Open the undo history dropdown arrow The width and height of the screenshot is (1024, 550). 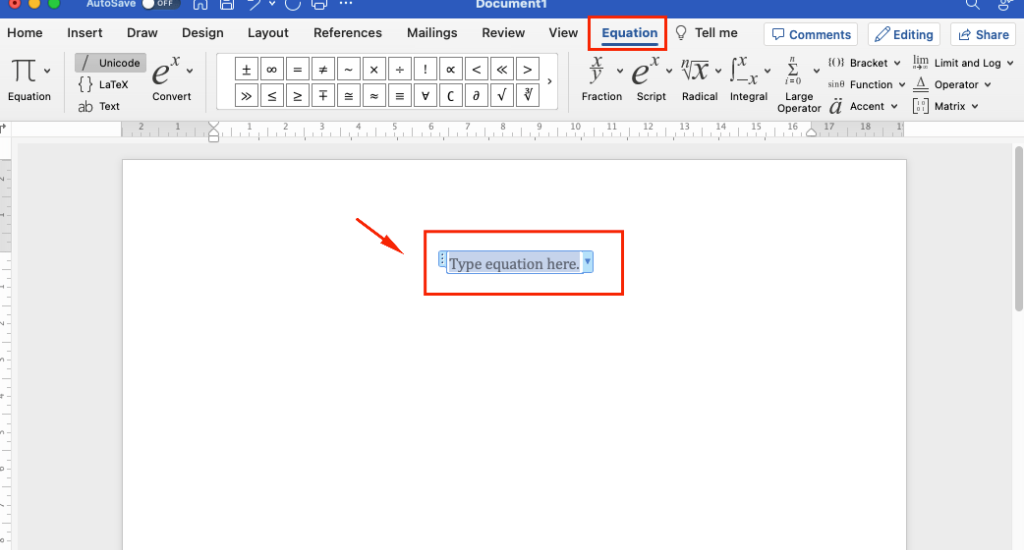[272, 4]
